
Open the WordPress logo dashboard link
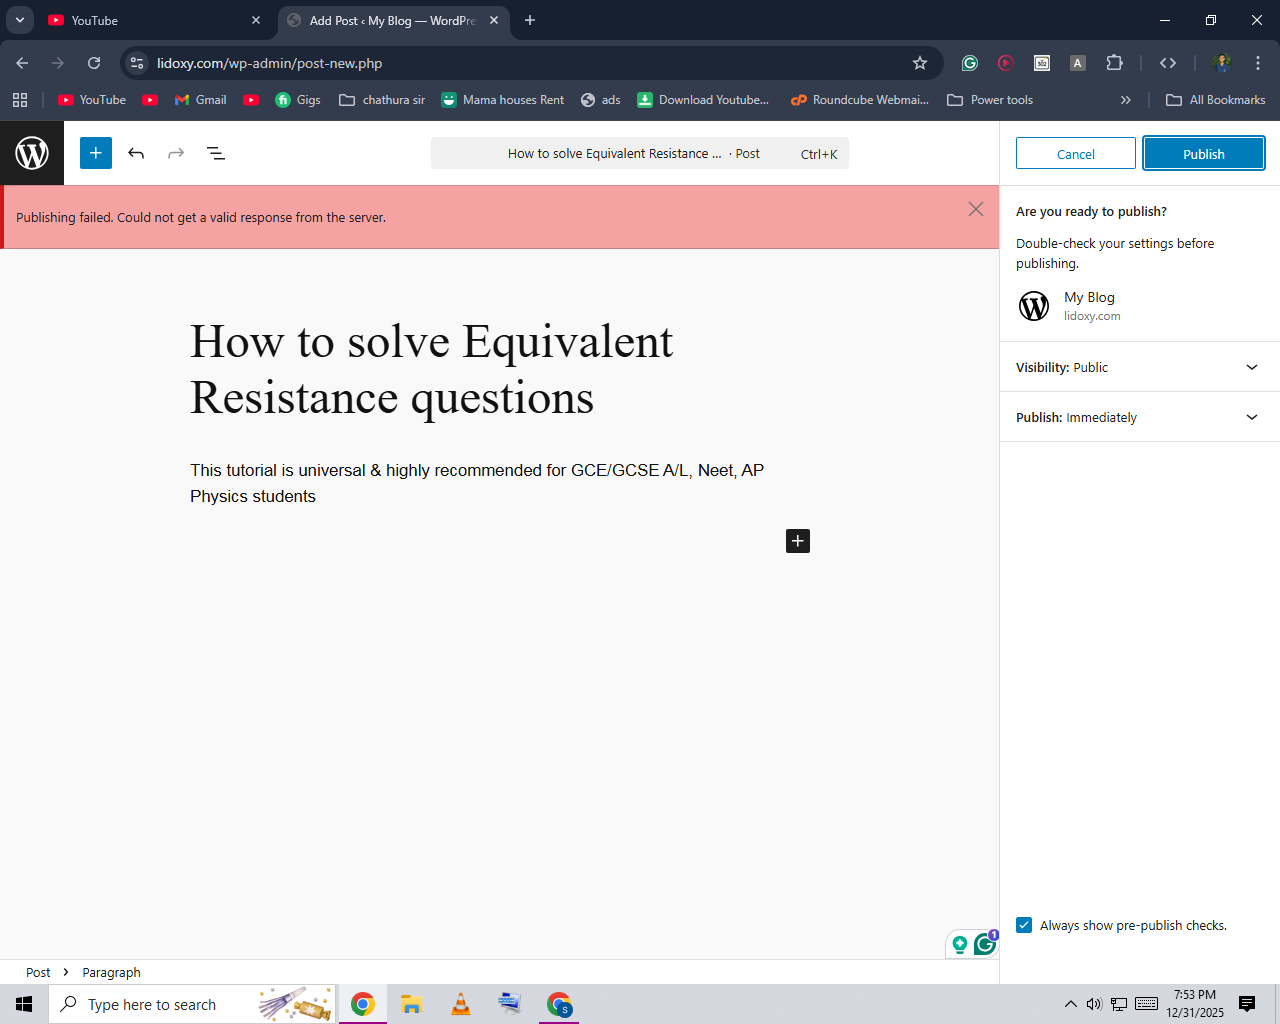click(32, 153)
